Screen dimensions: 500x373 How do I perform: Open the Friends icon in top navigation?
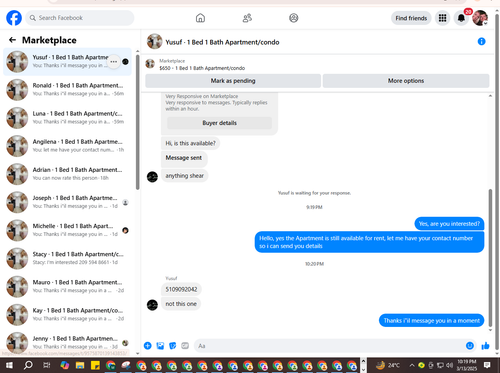[247, 18]
